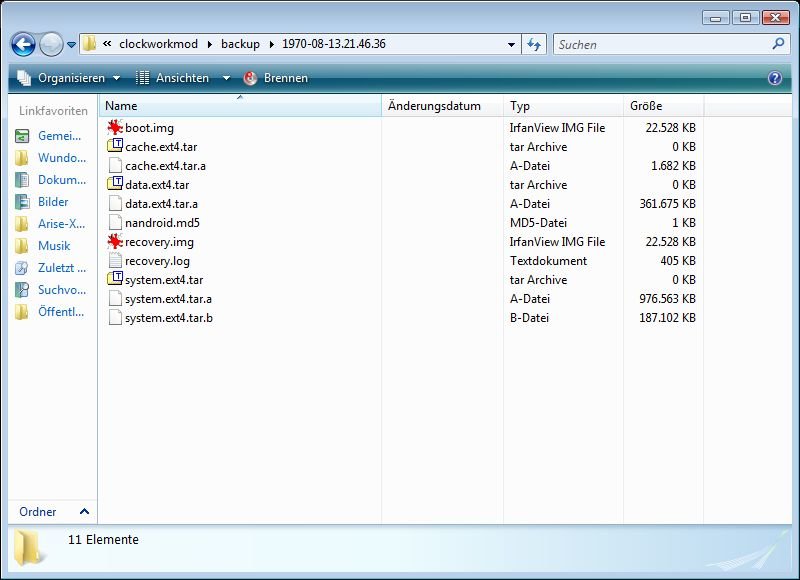
Task: Navigate to the clockworkmod breadcrumb
Action: pos(158,44)
